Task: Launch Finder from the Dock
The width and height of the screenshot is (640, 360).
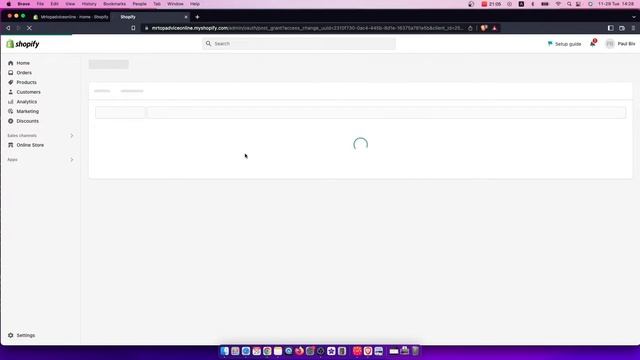Action: [224, 351]
